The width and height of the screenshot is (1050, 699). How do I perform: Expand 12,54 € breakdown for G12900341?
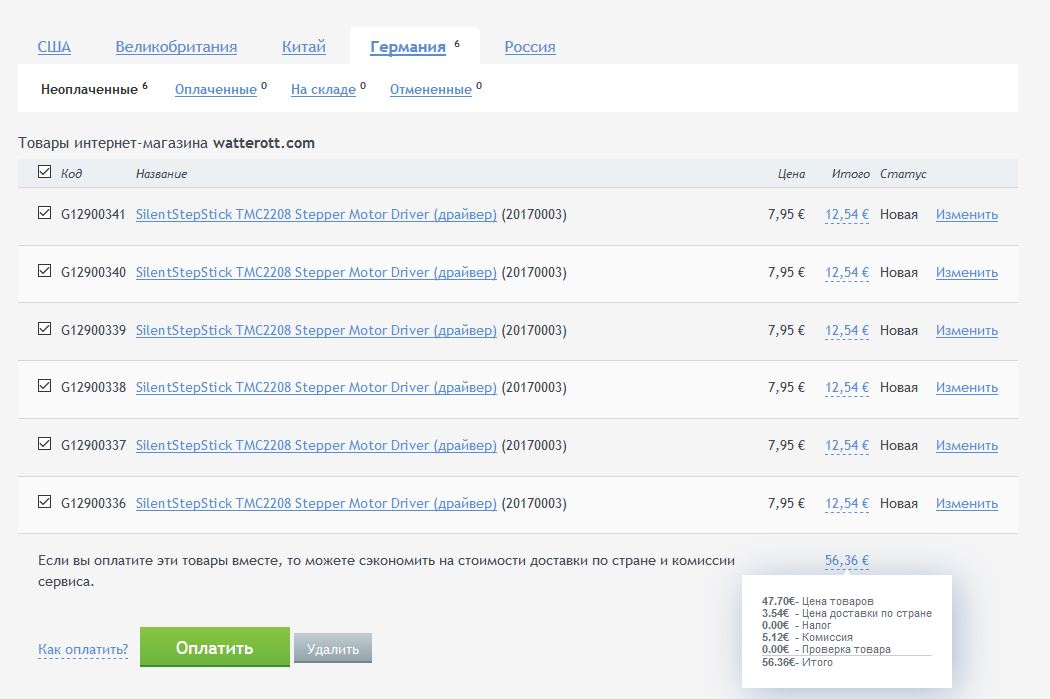point(847,214)
